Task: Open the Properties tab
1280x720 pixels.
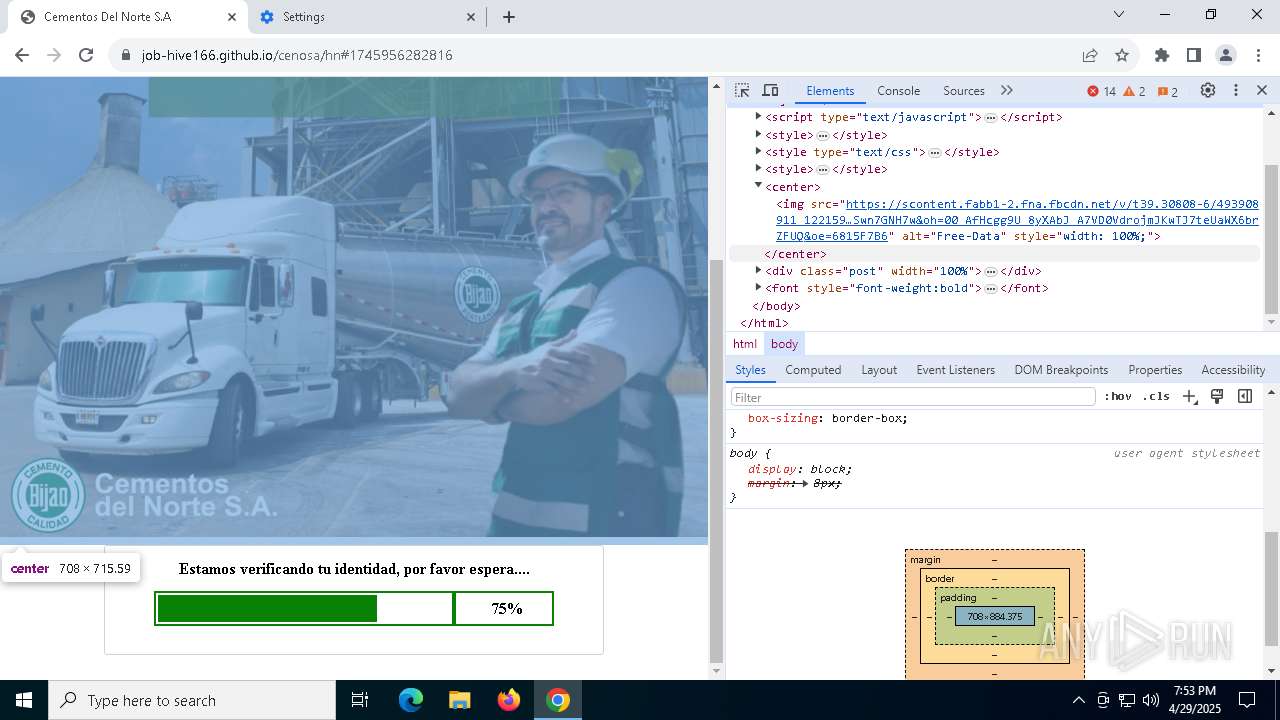Action: tap(1155, 369)
